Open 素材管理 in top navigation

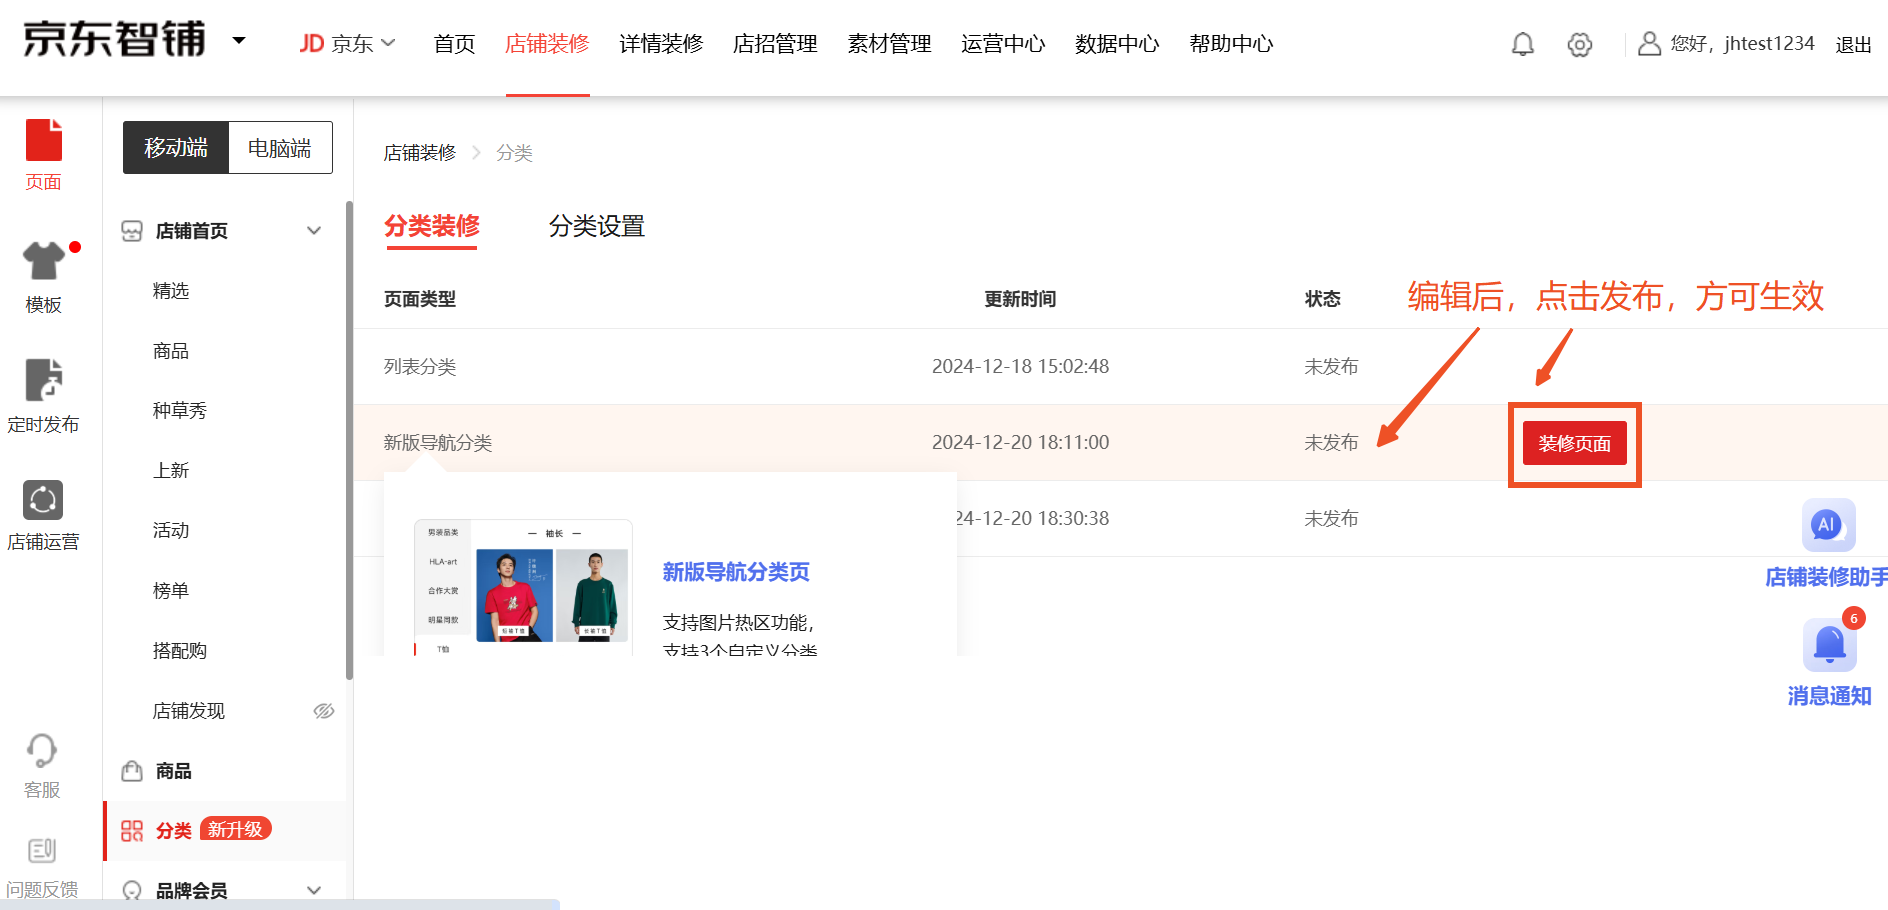coord(889,44)
